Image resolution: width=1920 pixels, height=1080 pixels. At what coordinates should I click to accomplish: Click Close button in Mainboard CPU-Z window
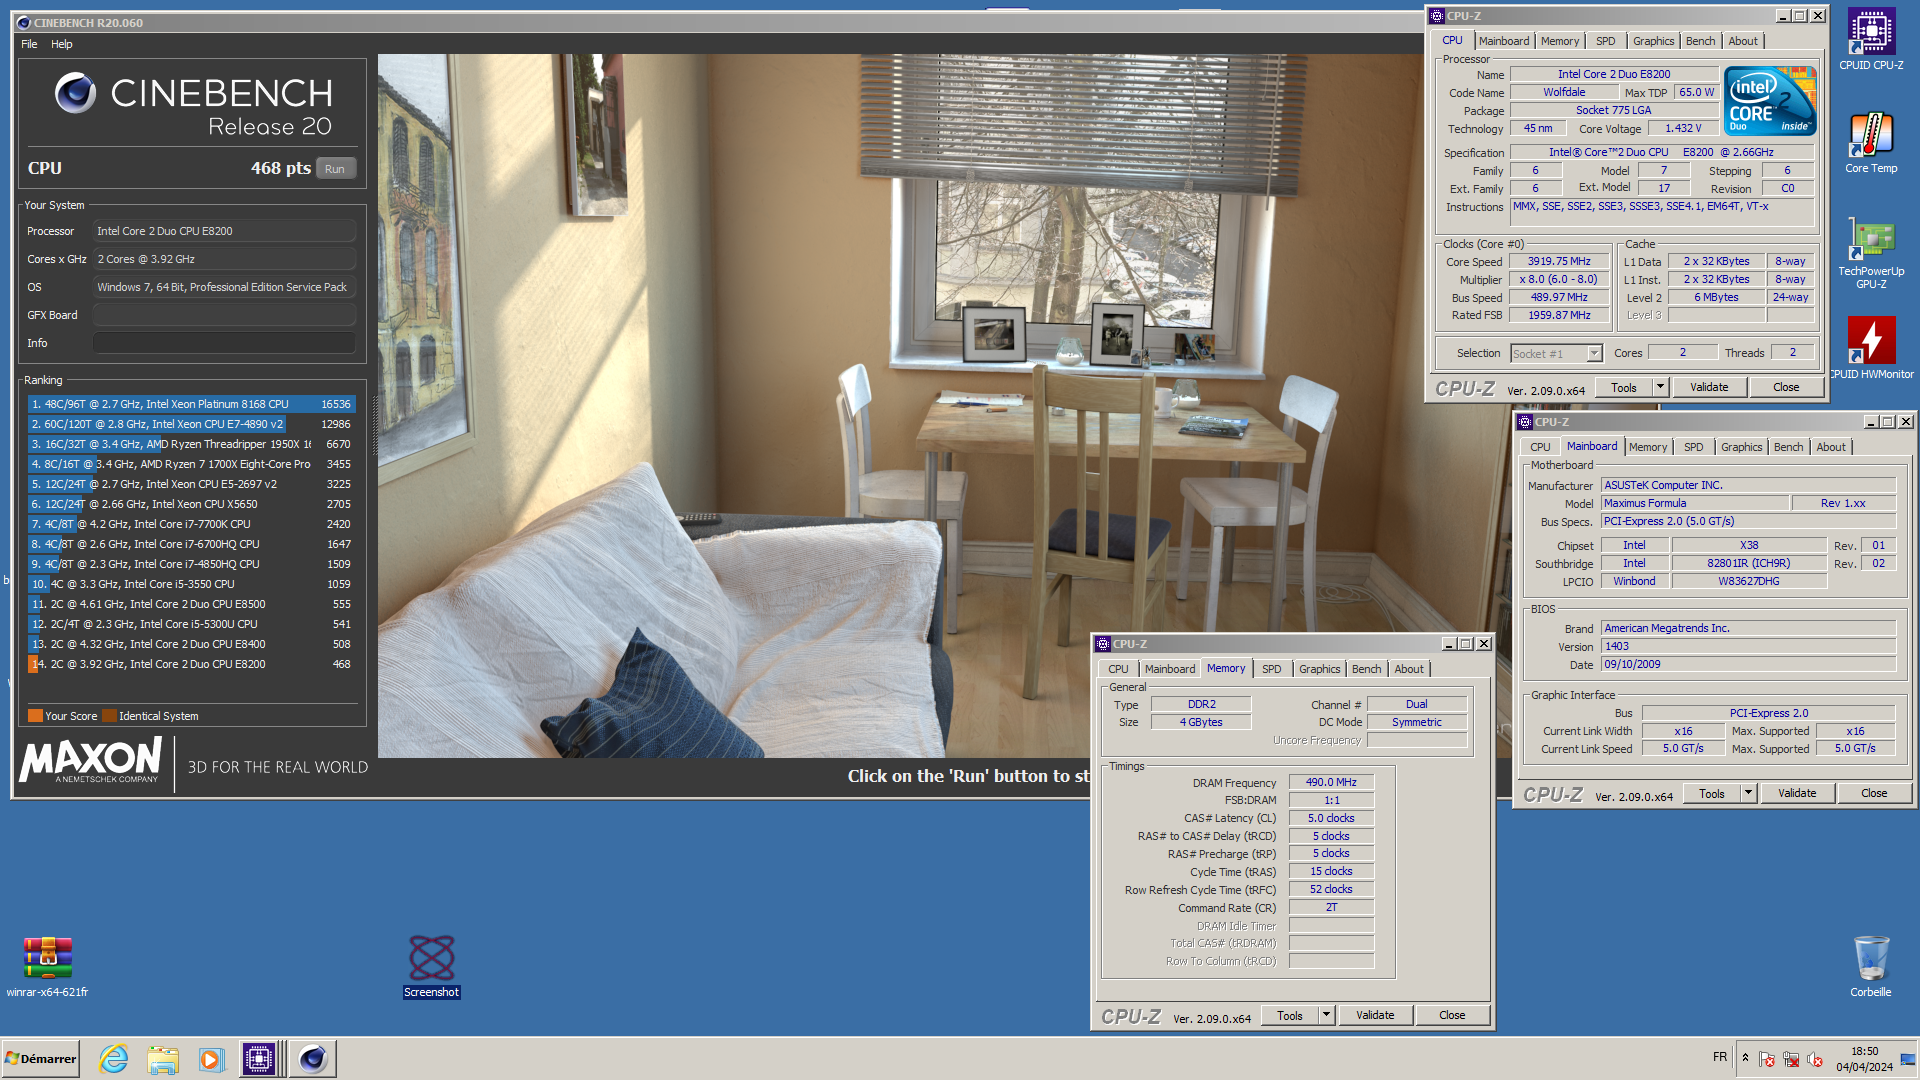pos(1874,793)
